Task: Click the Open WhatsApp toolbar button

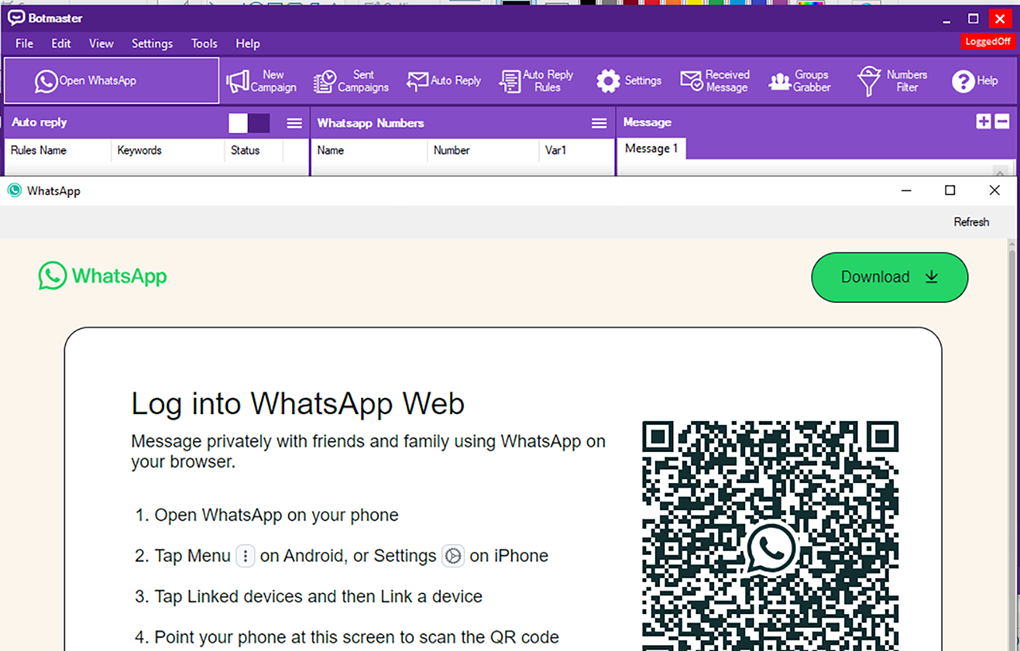Action: [112, 81]
